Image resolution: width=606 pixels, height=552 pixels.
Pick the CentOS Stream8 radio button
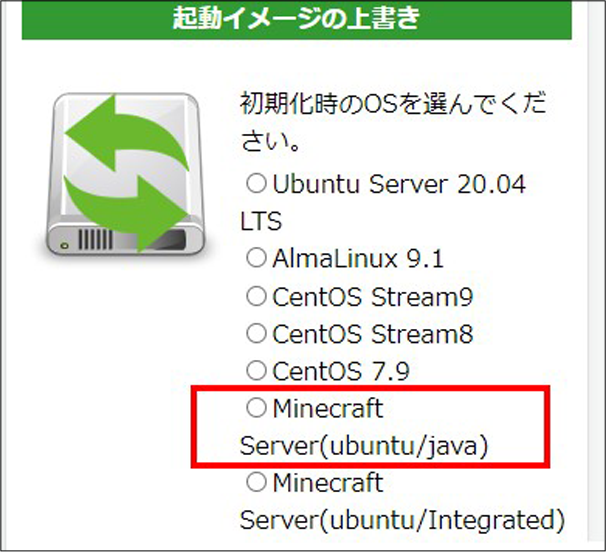(257, 334)
